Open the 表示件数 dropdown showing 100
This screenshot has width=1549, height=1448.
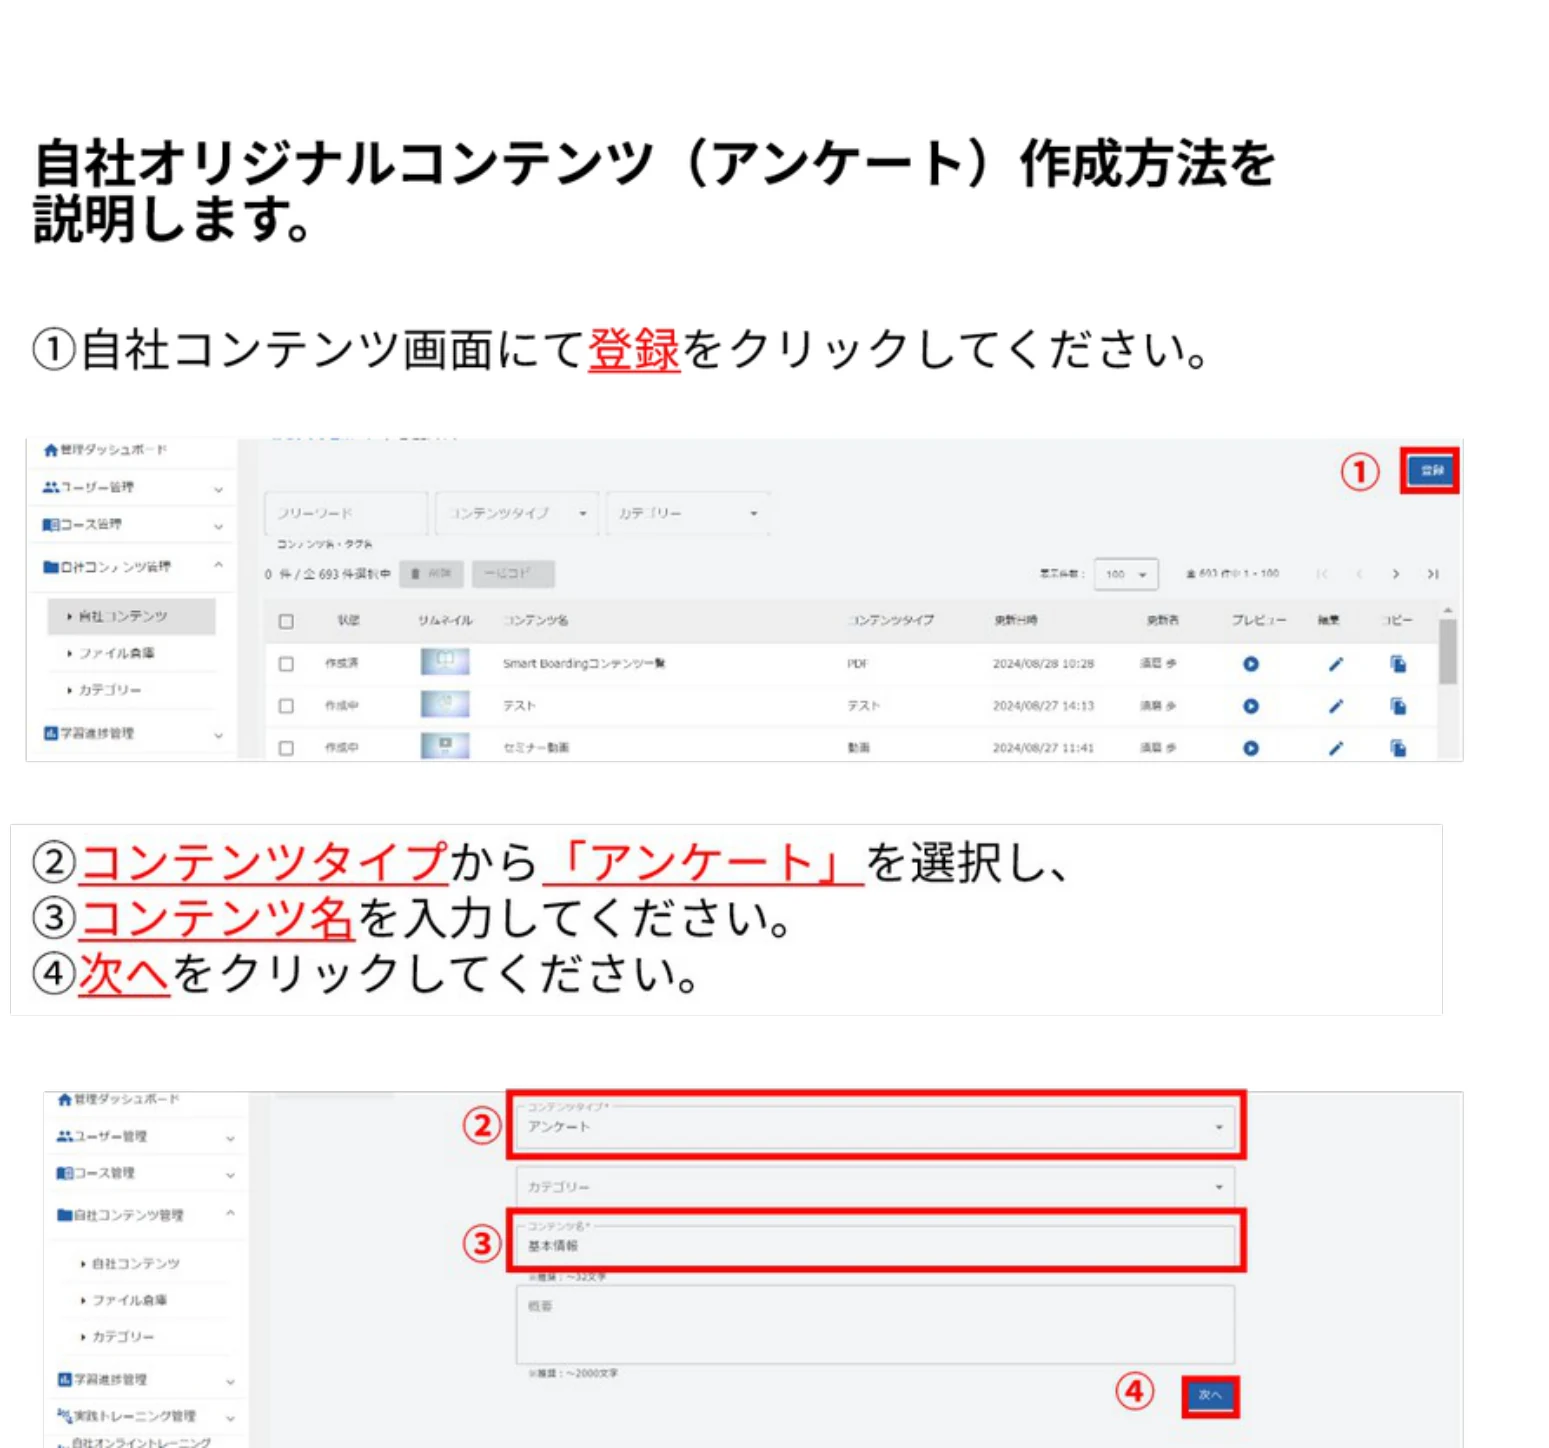(1125, 574)
